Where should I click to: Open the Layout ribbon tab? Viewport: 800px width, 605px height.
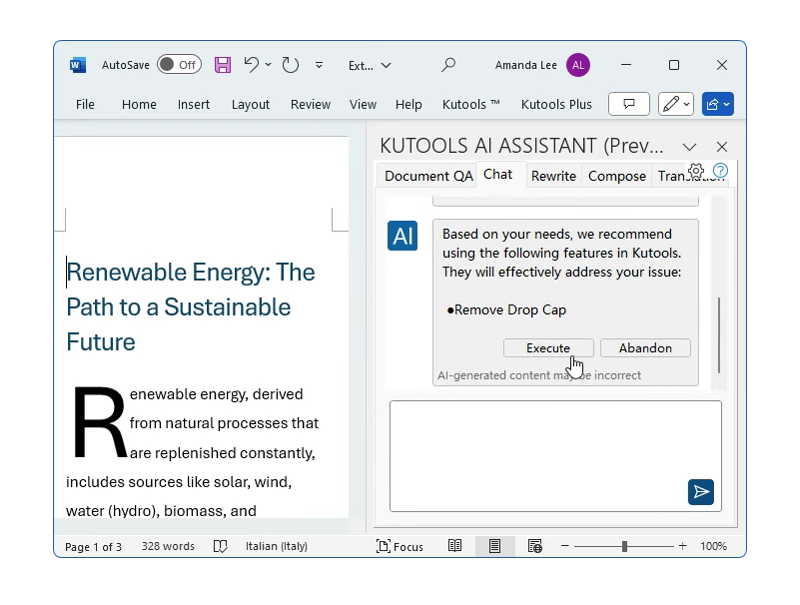pyautogui.click(x=251, y=104)
